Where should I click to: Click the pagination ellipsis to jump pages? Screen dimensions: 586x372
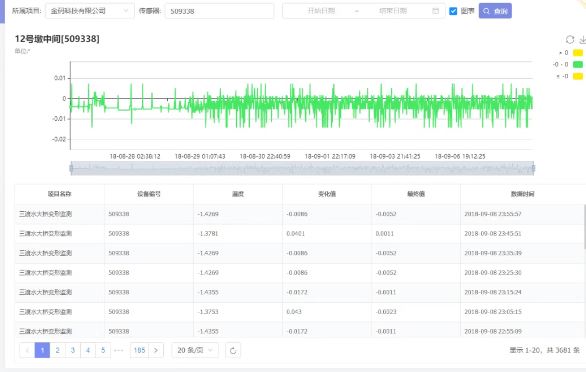click(119, 350)
